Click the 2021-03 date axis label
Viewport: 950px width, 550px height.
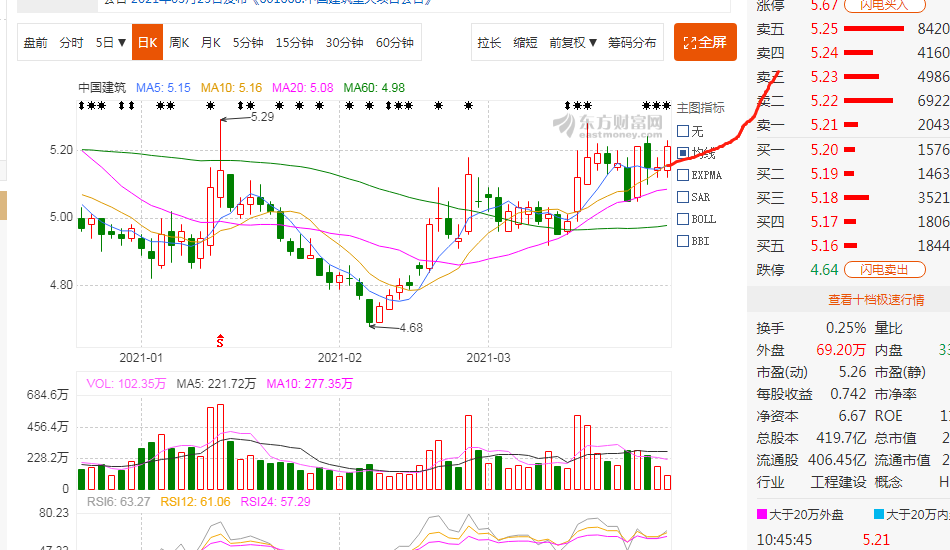[x=488, y=358]
